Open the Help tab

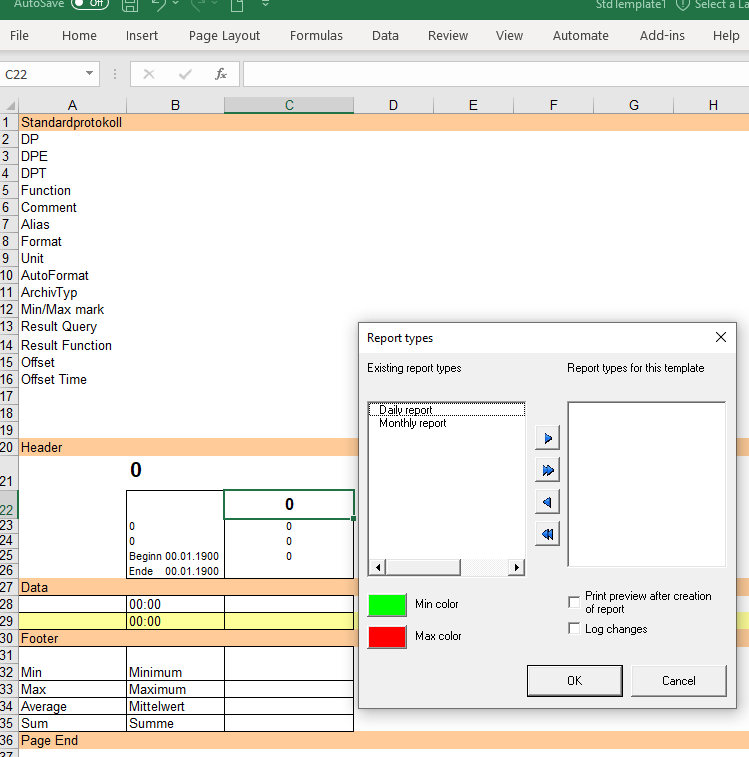[726, 35]
